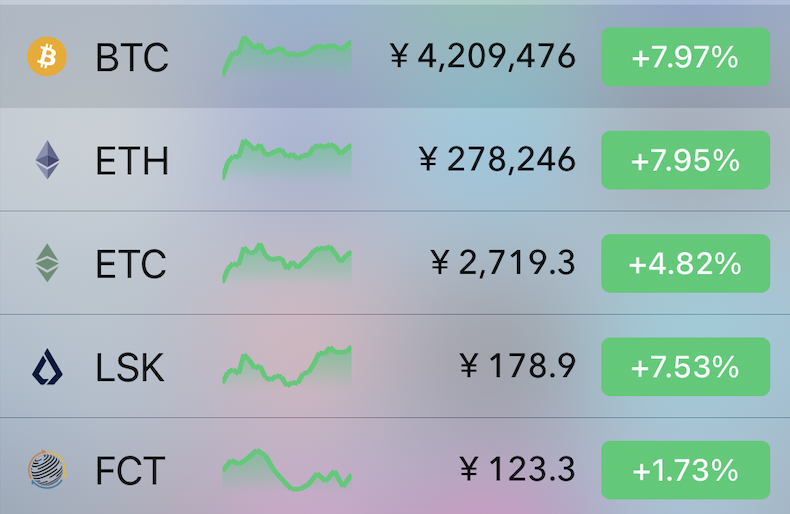Screen dimensions: 790x514
Task: Click the Factom globe icon
Action: 47,470
